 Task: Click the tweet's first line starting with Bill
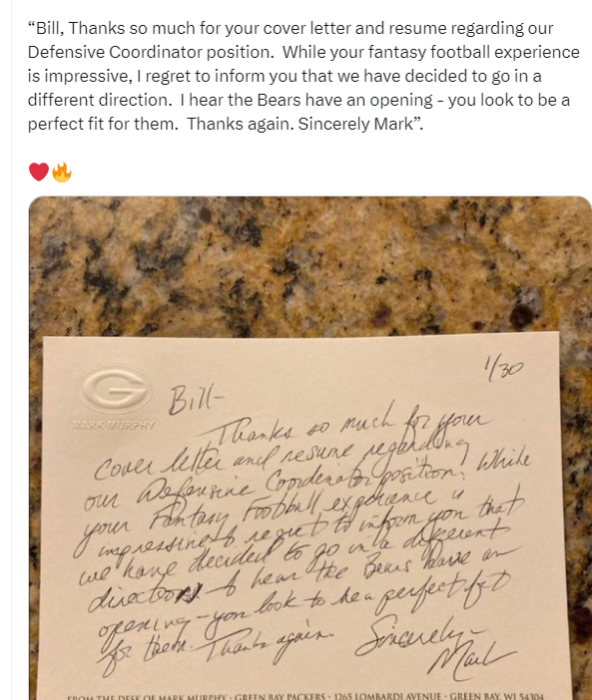[x=290, y=28]
